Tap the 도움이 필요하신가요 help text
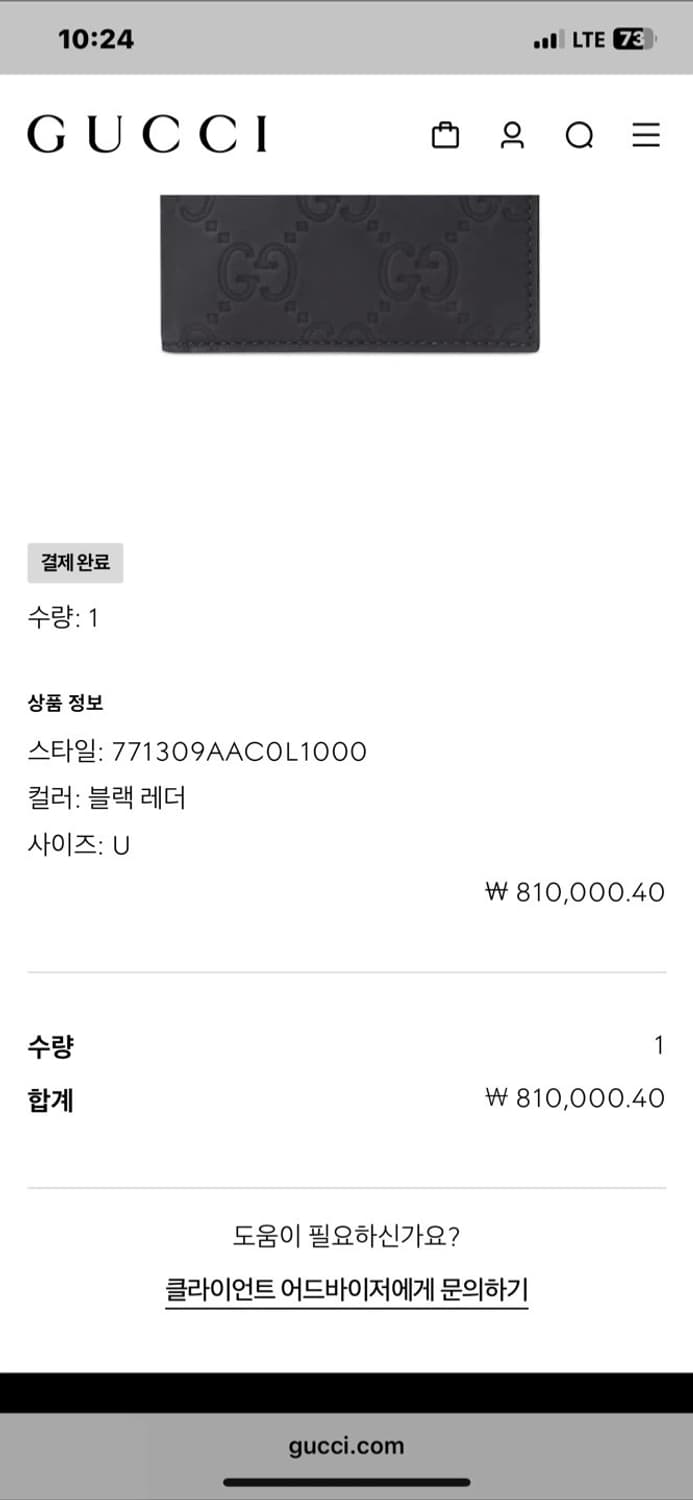693x1500 pixels. 346,1237
